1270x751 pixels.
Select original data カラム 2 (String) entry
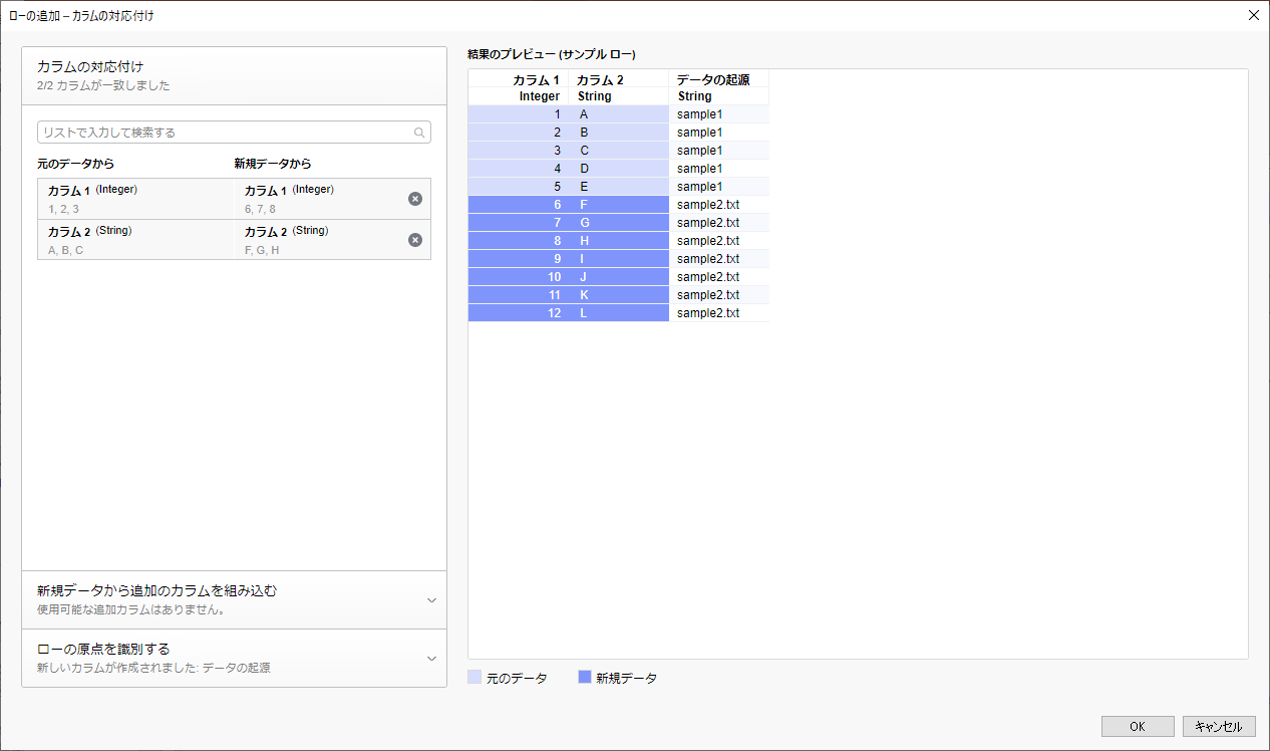point(135,240)
